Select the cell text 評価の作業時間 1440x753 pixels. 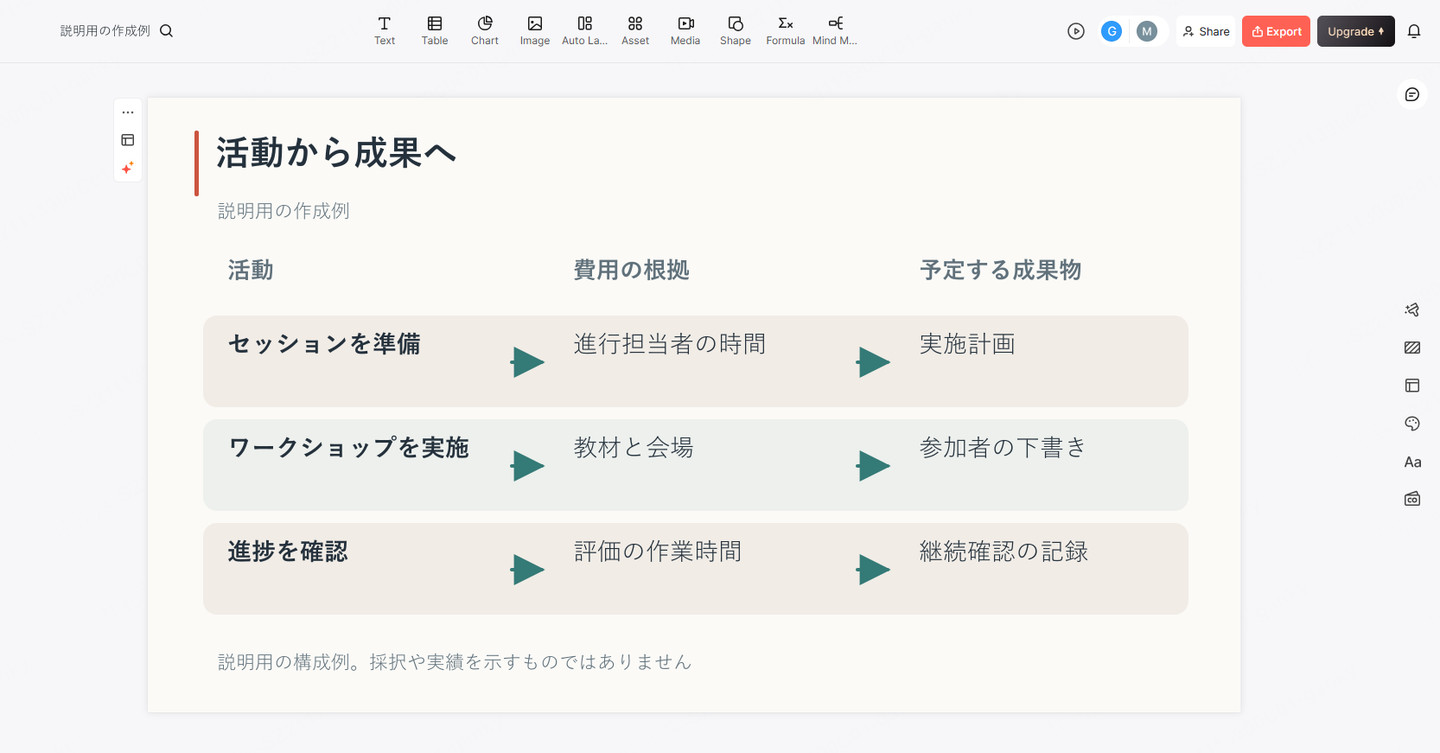(658, 551)
